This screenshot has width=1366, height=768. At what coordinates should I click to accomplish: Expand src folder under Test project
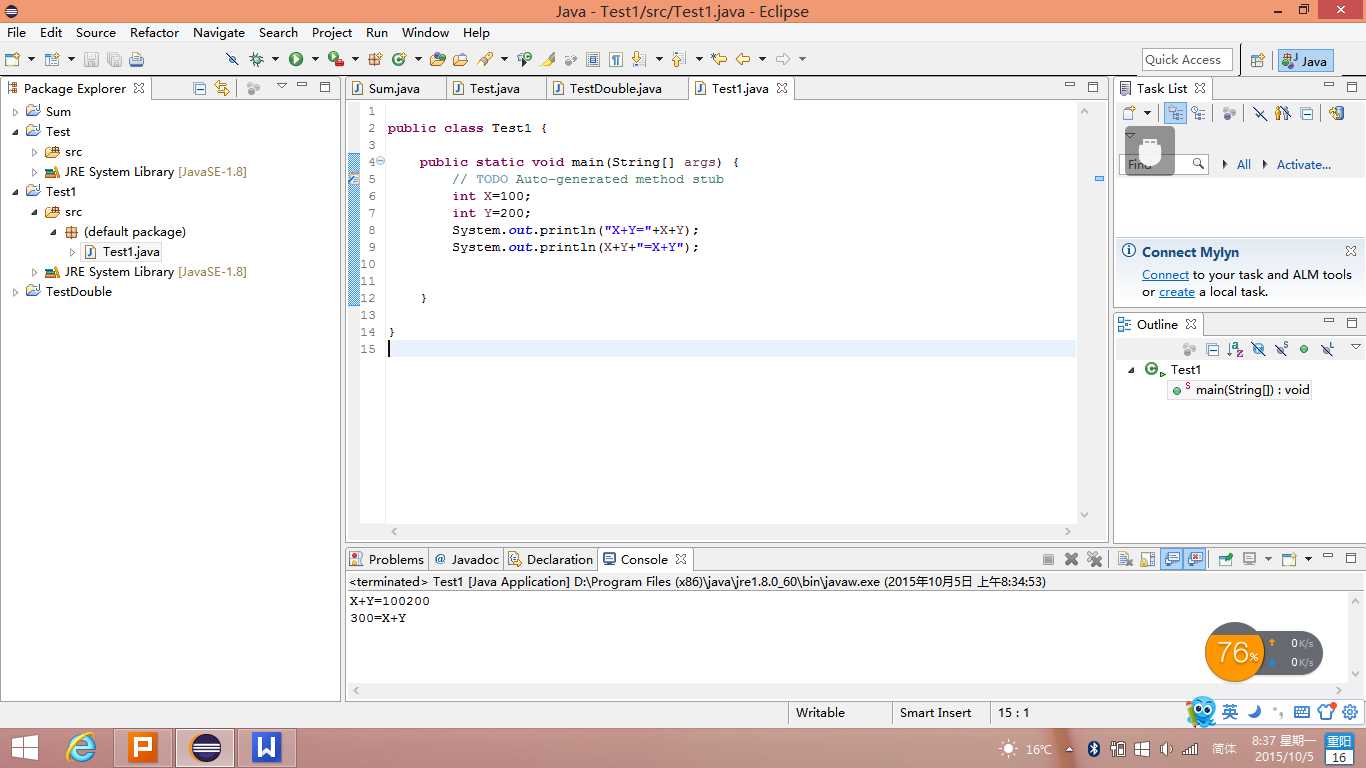pyautogui.click(x=34, y=152)
